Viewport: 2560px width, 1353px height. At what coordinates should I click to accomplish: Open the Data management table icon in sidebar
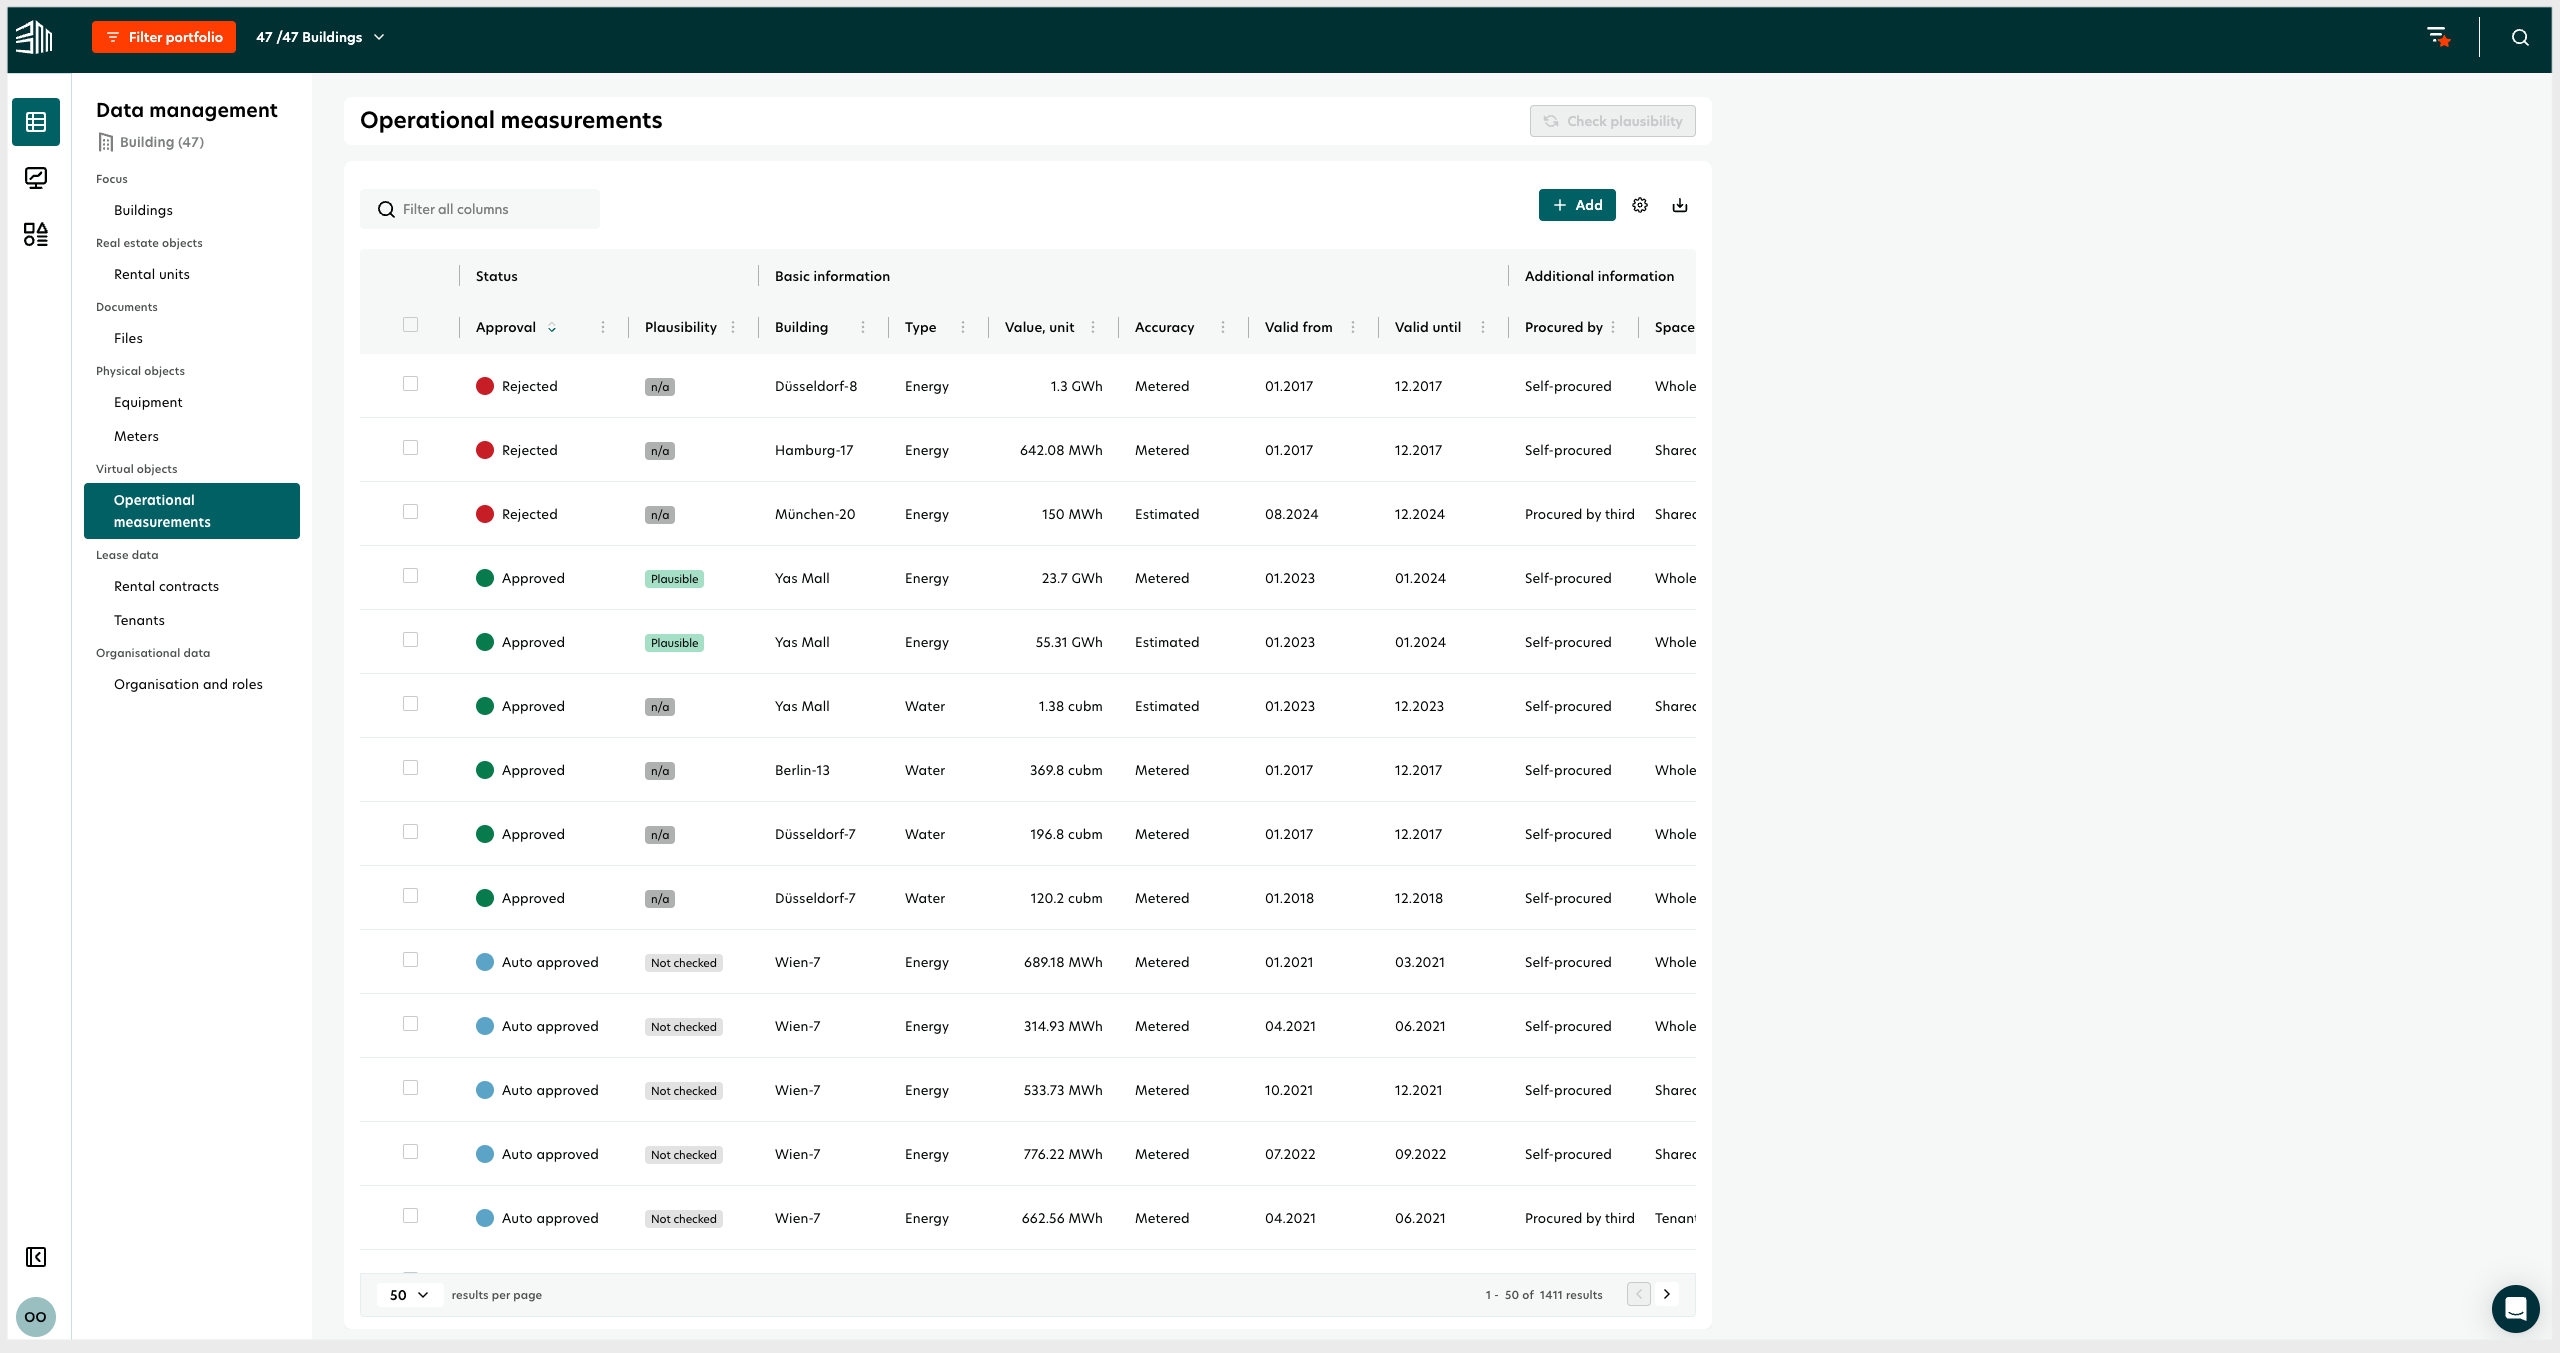coord(36,122)
